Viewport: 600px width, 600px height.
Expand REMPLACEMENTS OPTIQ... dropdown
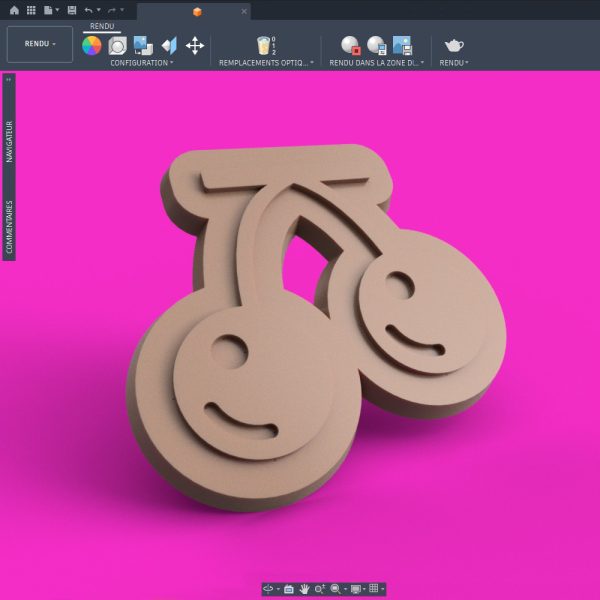266,63
